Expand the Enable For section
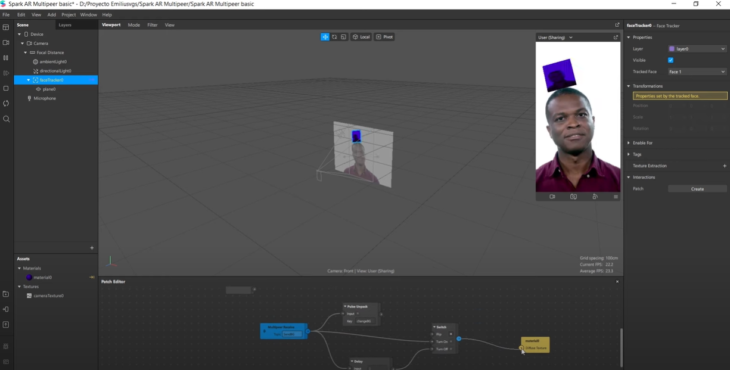The width and height of the screenshot is (730, 370). coord(629,143)
